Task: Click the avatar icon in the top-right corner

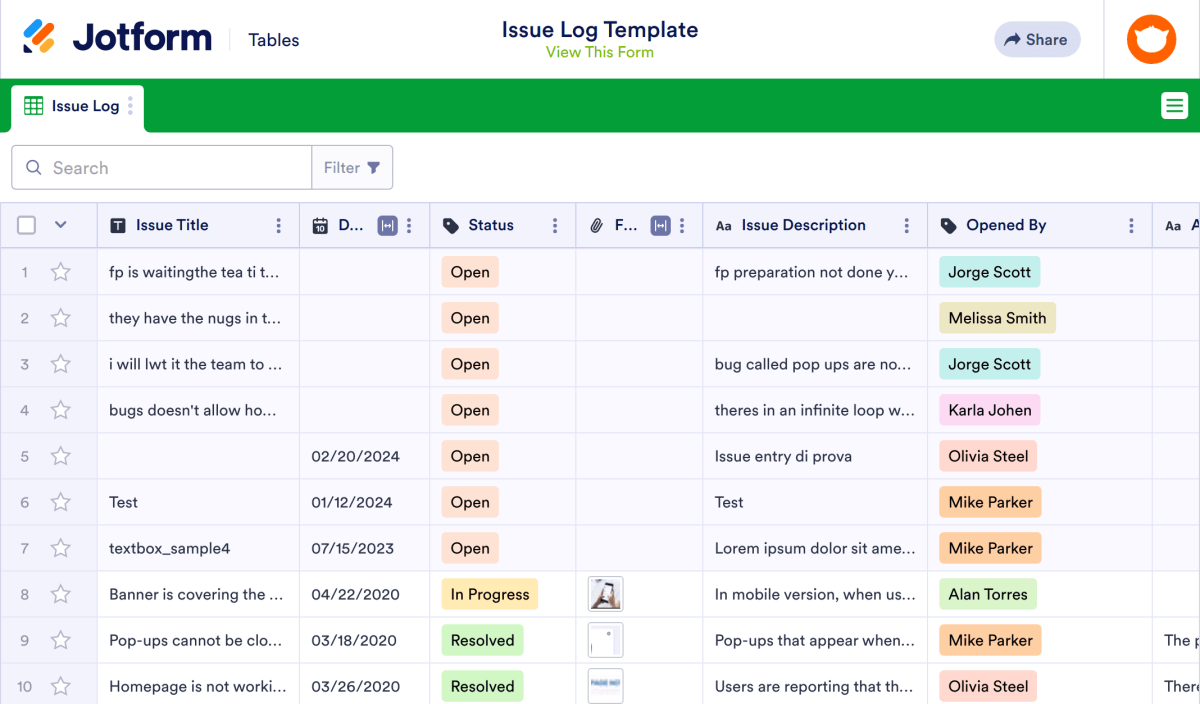Action: pos(1151,39)
